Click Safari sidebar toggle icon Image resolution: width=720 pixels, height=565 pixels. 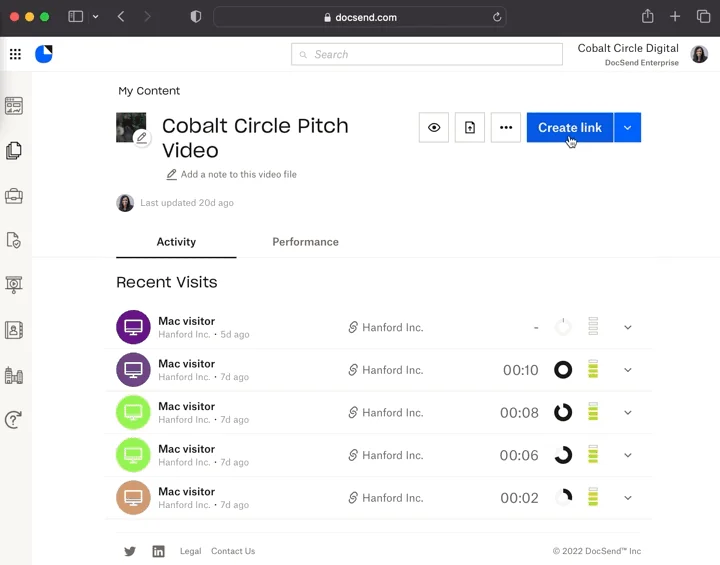(76, 17)
